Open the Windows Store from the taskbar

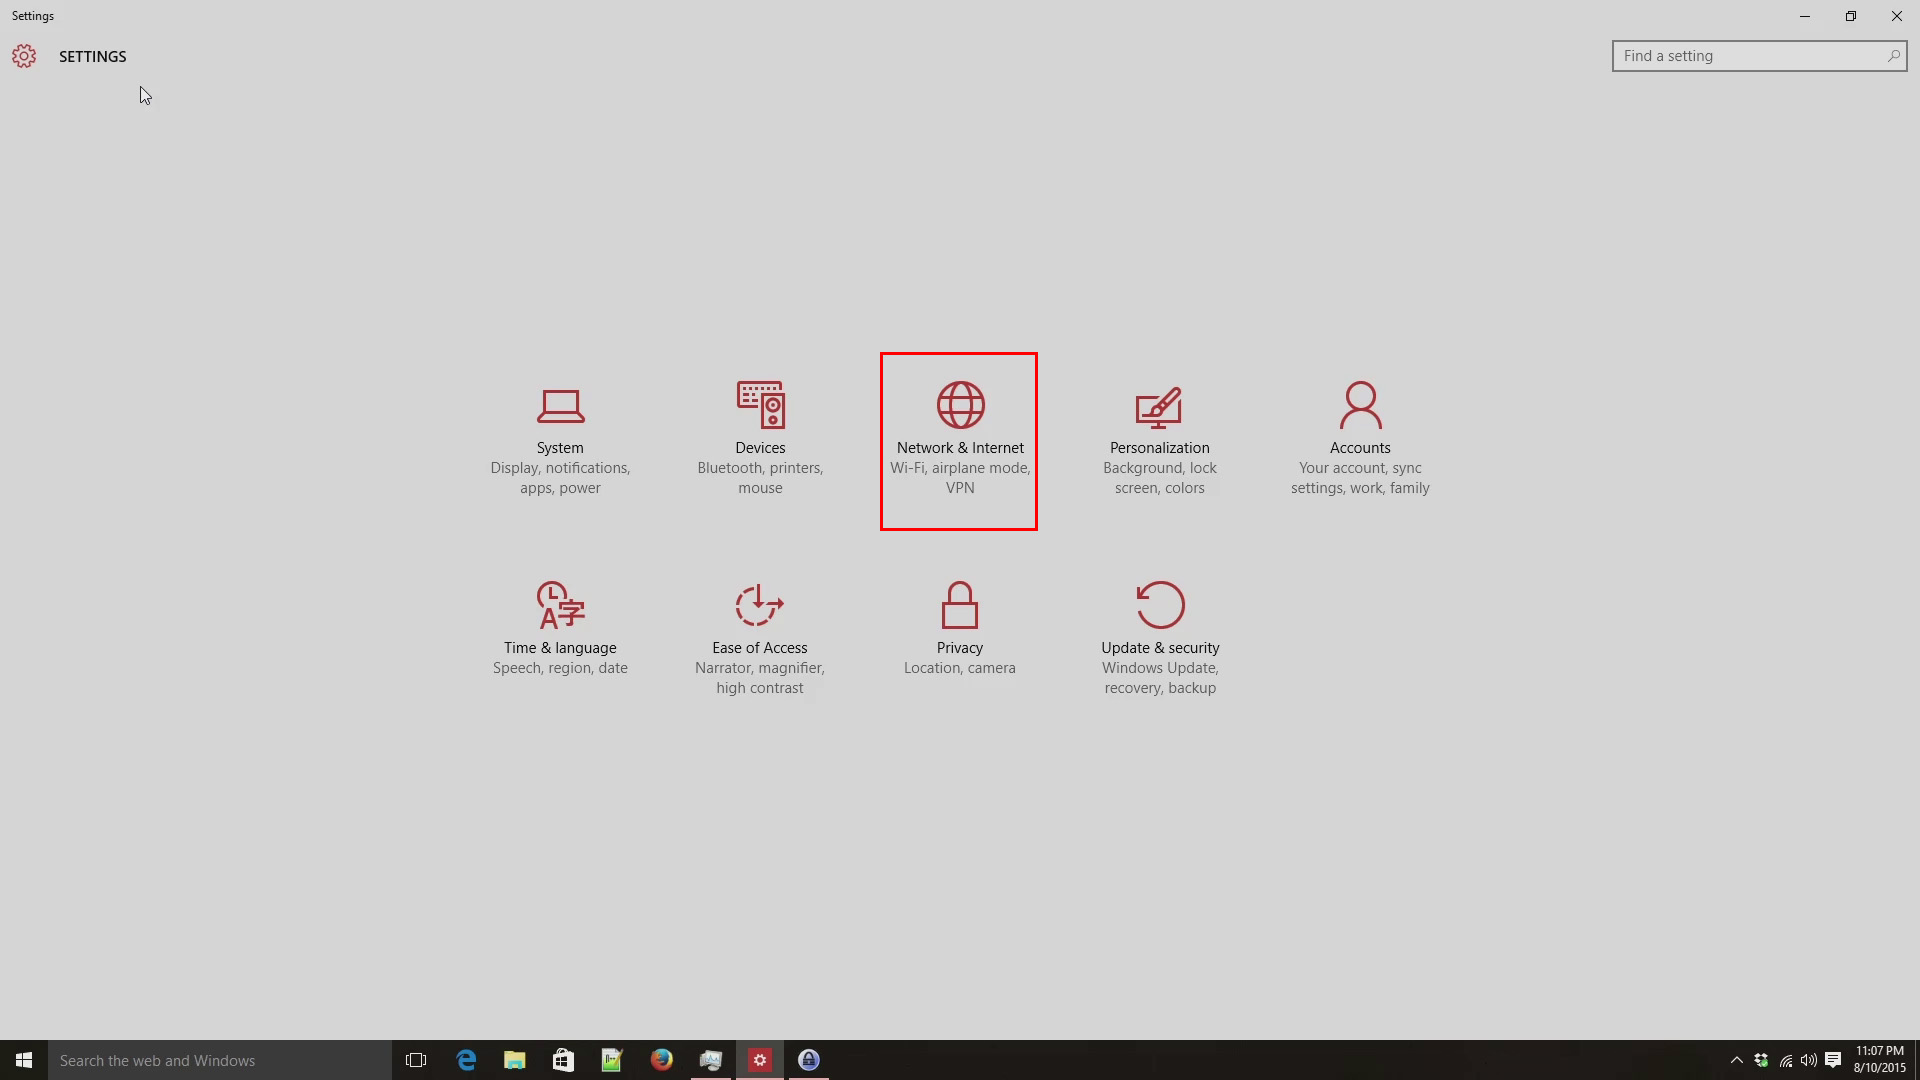pyautogui.click(x=563, y=1060)
